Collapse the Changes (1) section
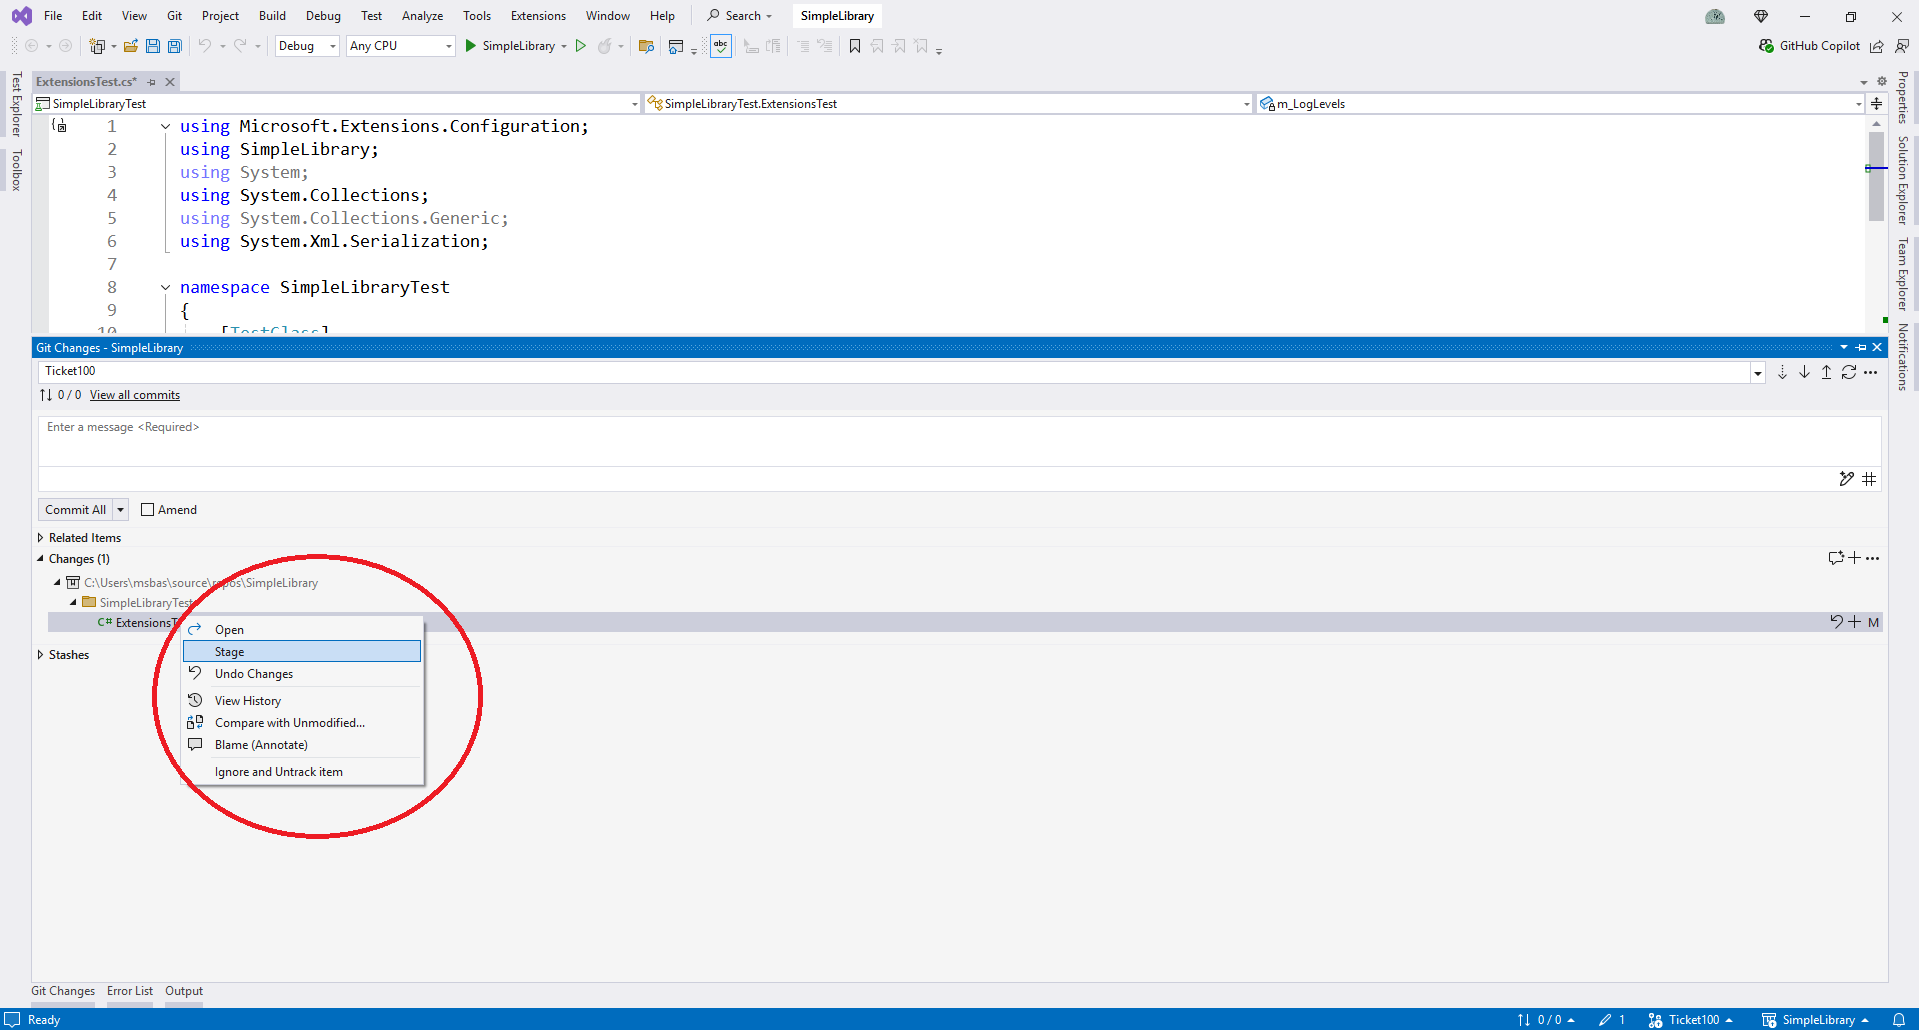The image size is (1919, 1030). (41, 559)
